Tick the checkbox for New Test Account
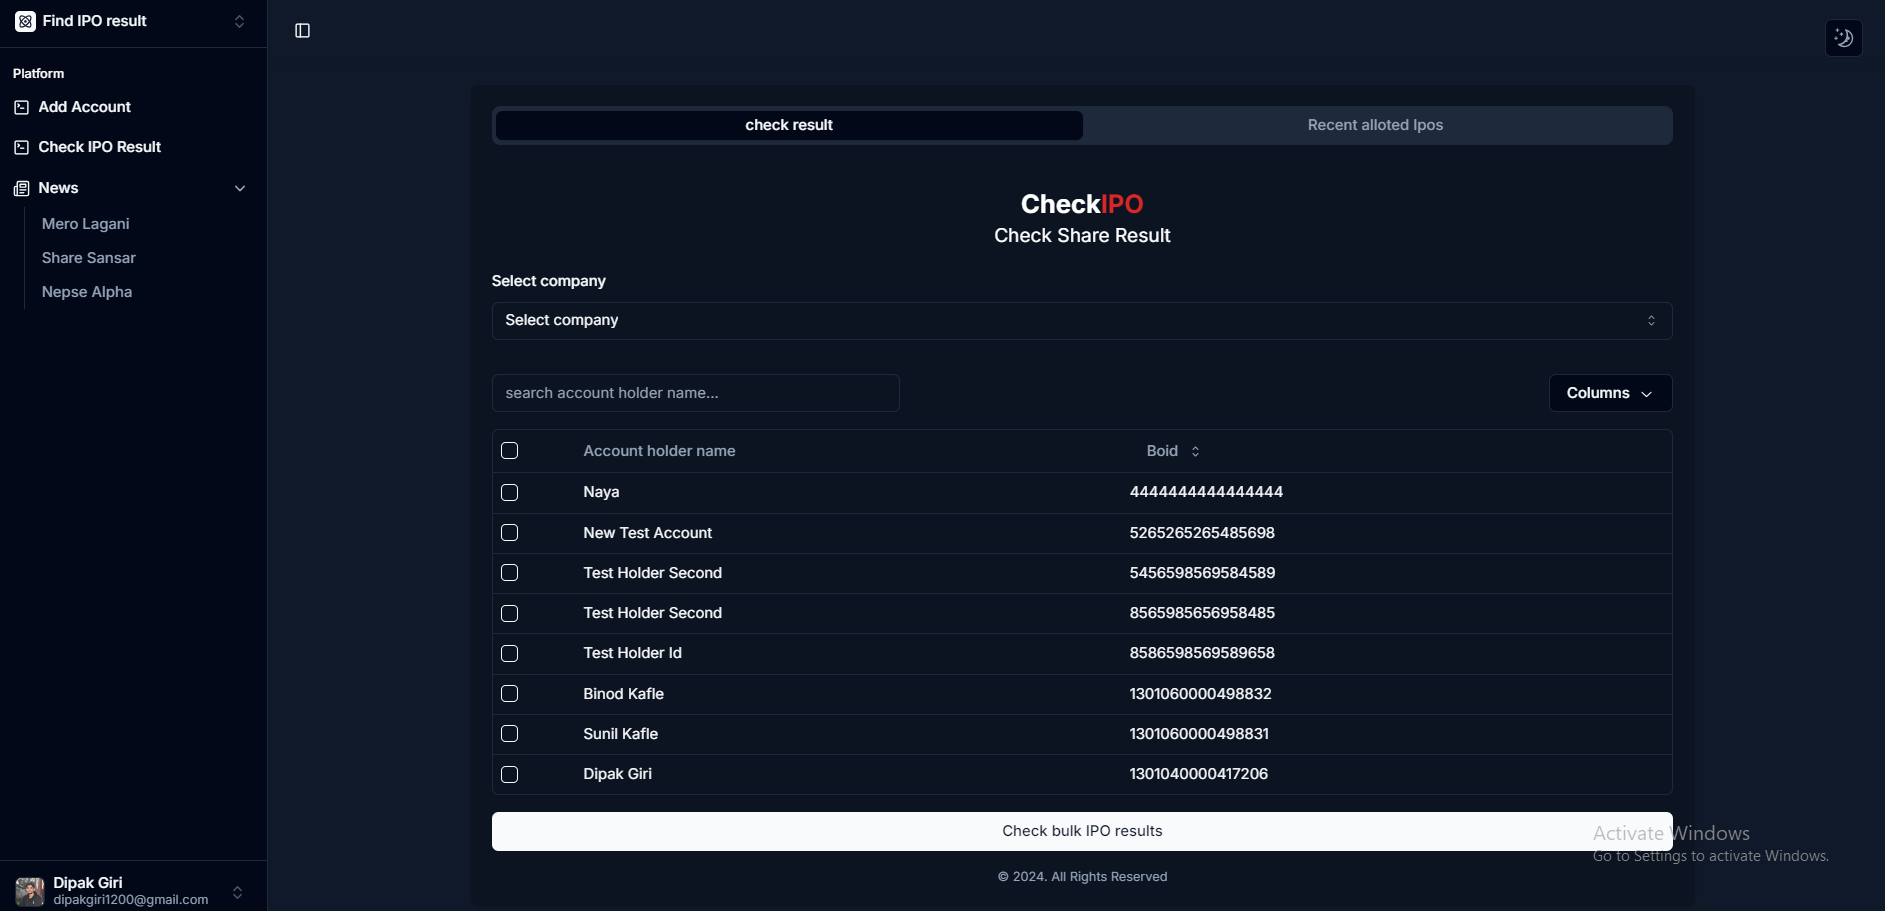1885x911 pixels. [x=509, y=533]
